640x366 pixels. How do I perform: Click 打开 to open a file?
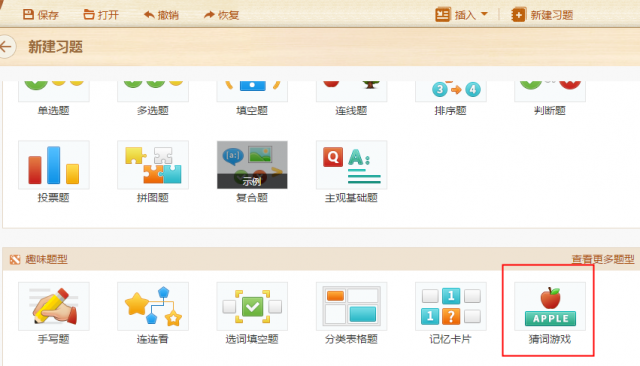(x=101, y=15)
